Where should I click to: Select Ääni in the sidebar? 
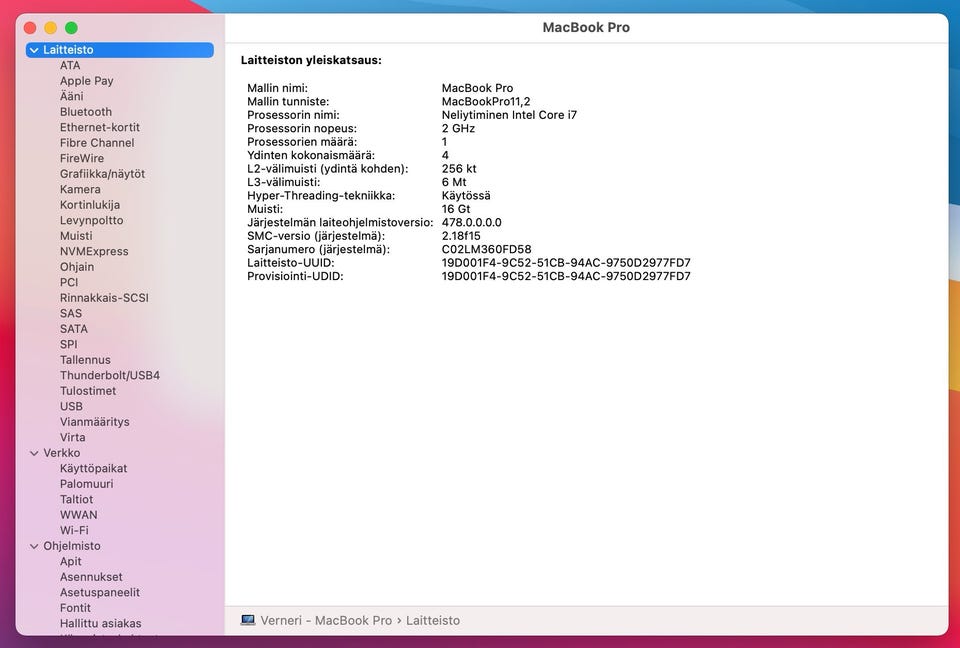coord(72,96)
